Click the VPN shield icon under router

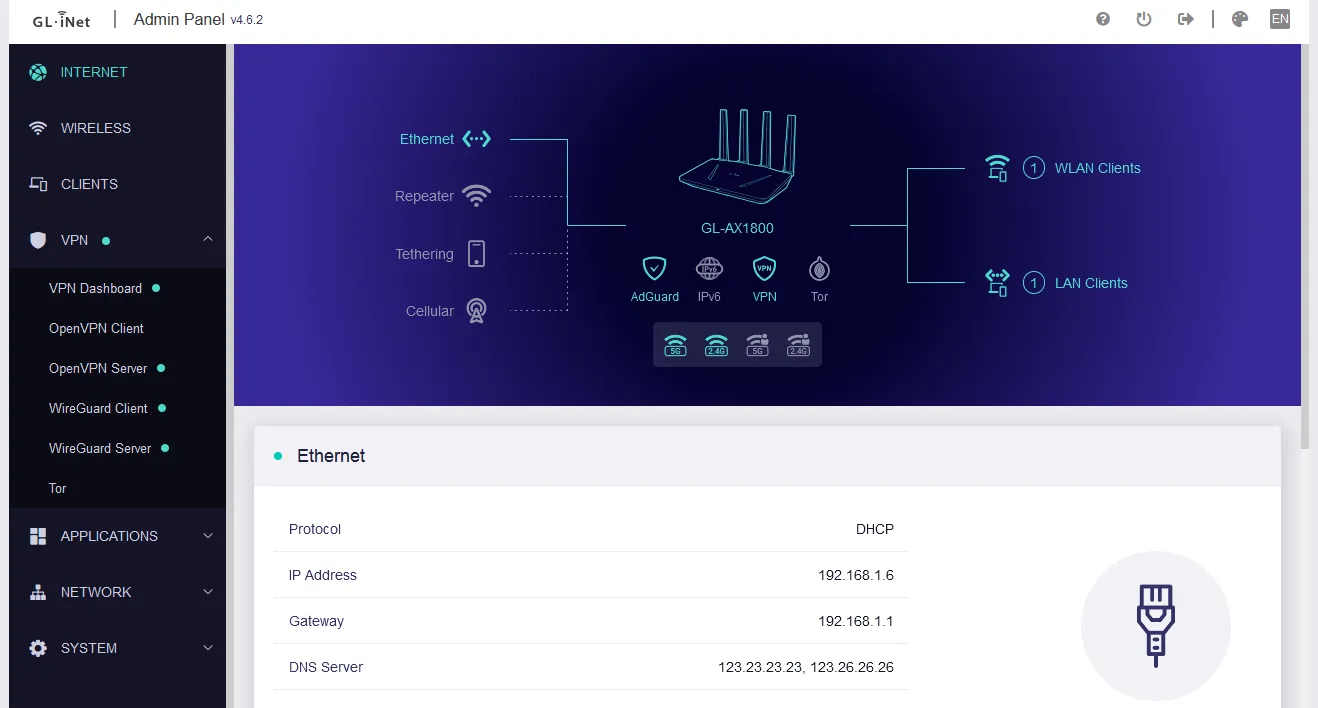click(764, 268)
